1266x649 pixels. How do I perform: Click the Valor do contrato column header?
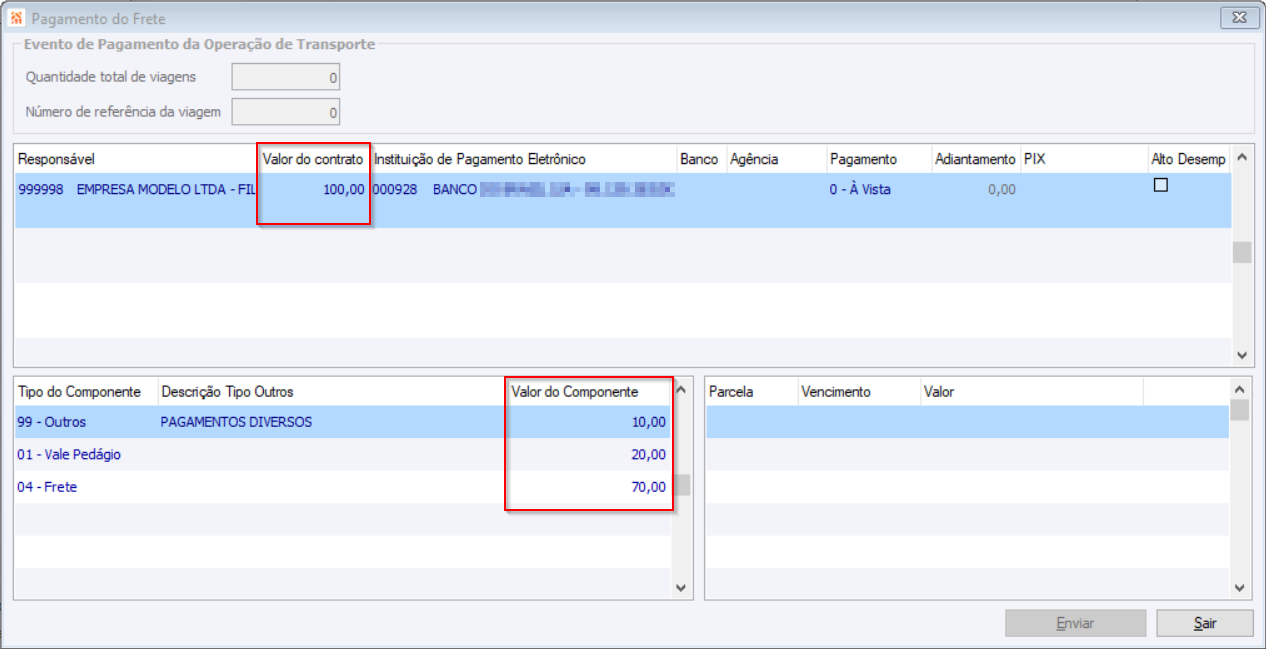313,160
